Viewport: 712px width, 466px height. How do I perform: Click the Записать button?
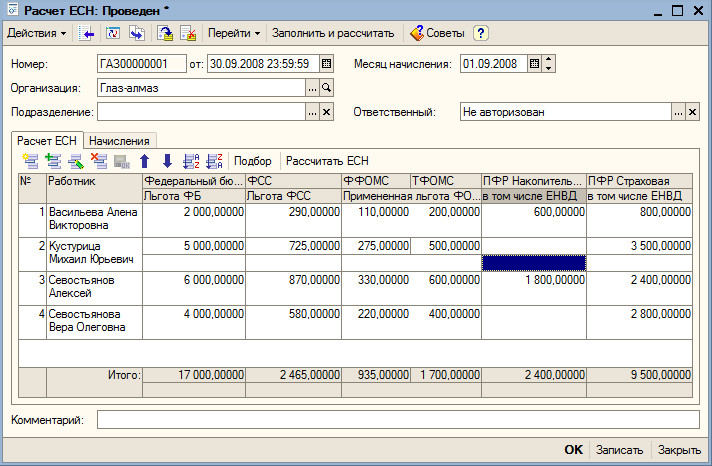[x=619, y=450]
